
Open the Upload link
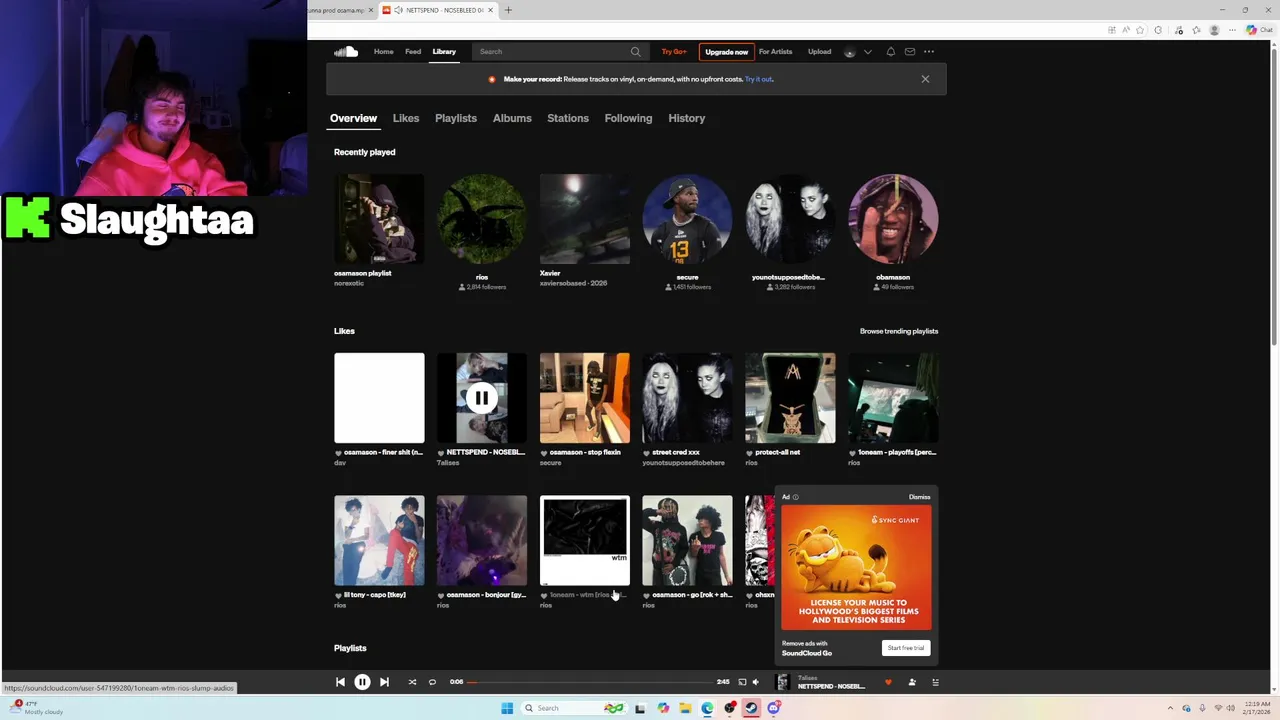pos(820,52)
